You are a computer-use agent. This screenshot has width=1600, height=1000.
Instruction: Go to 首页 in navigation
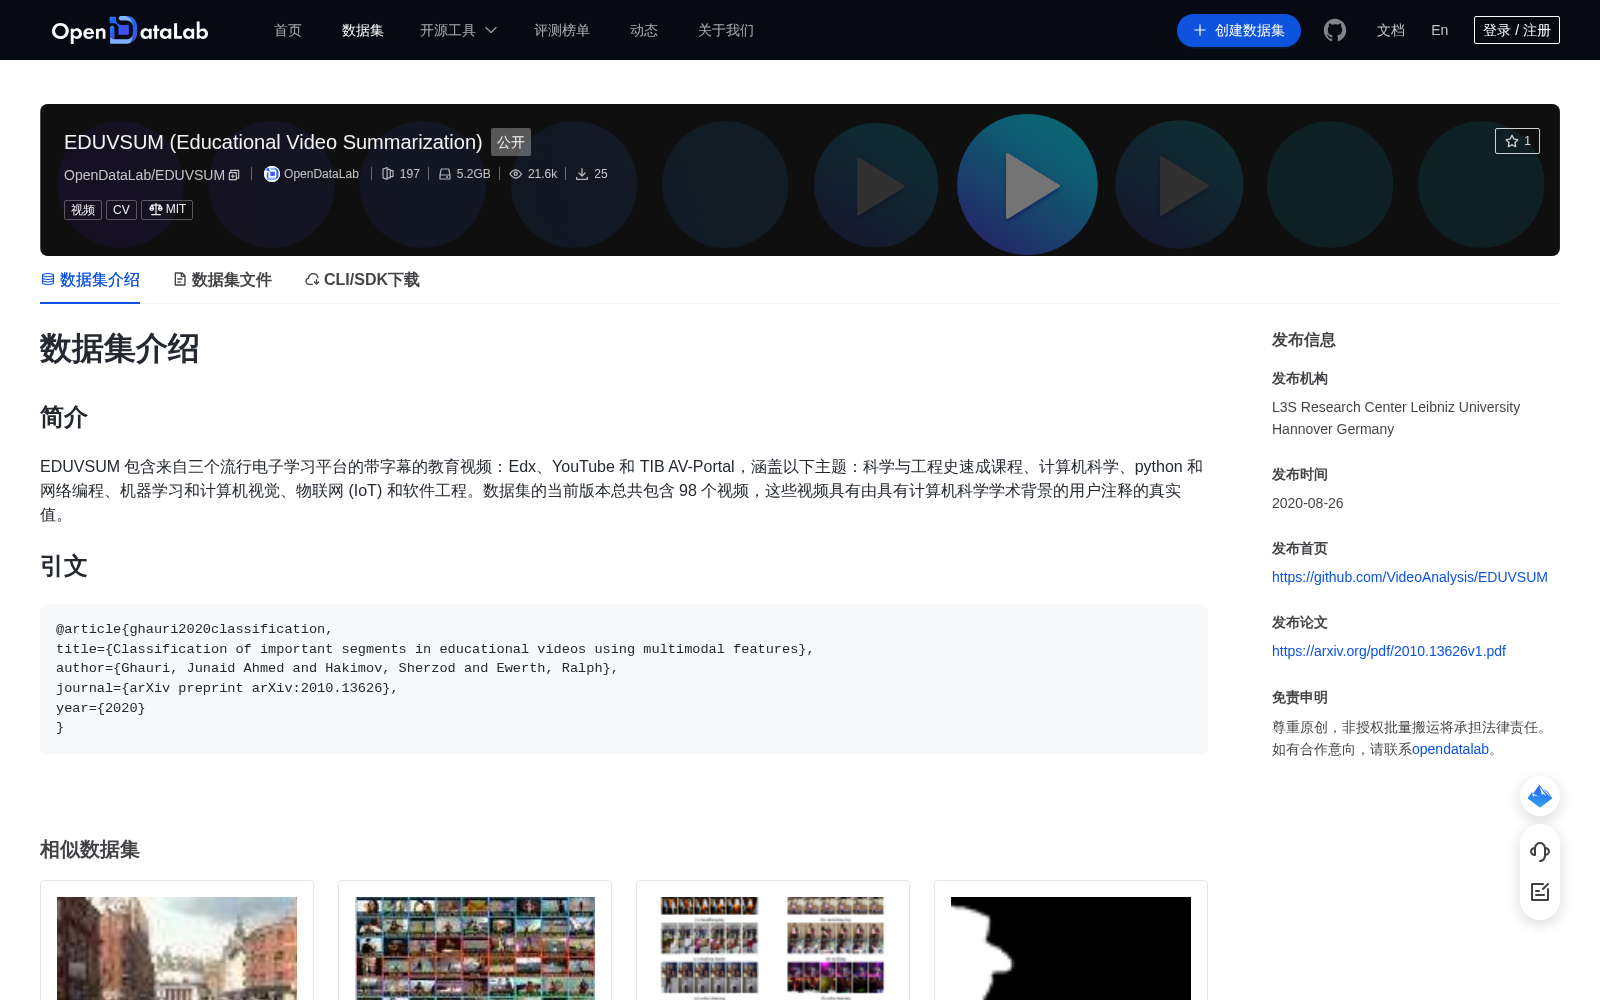288,30
